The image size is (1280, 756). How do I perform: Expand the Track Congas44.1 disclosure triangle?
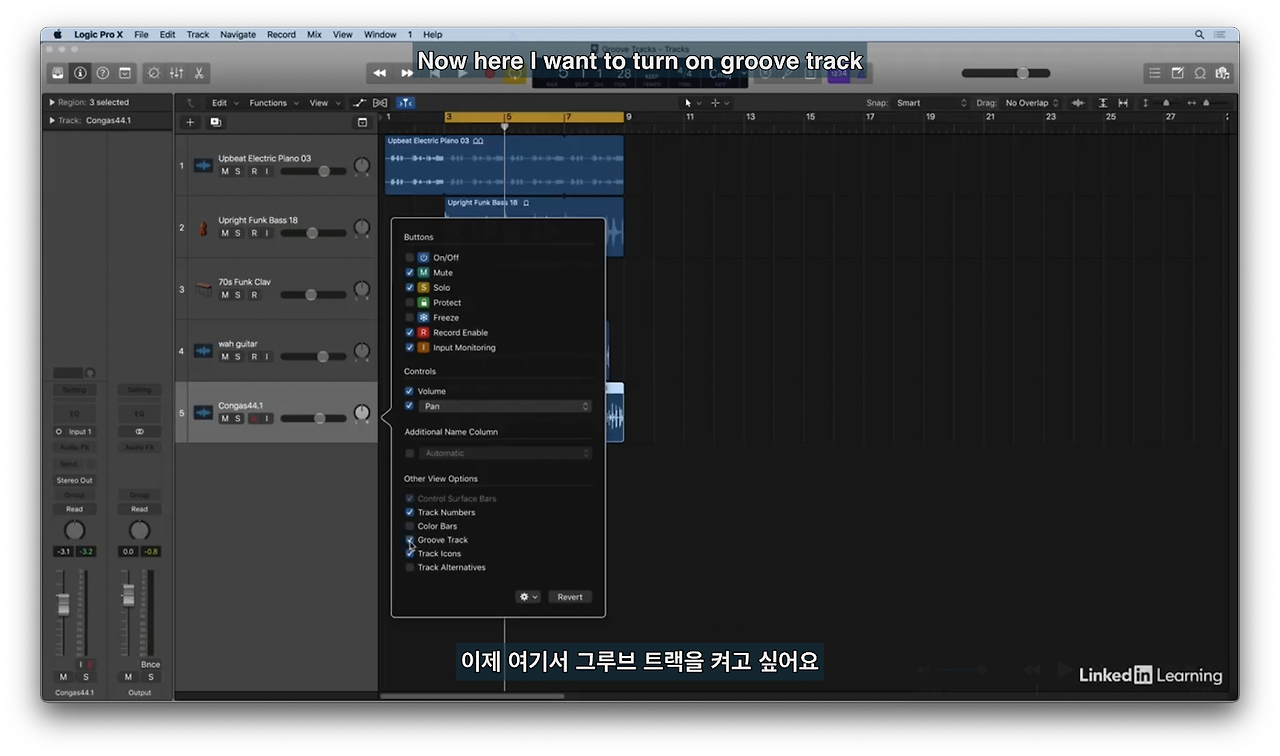coord(52,121)
